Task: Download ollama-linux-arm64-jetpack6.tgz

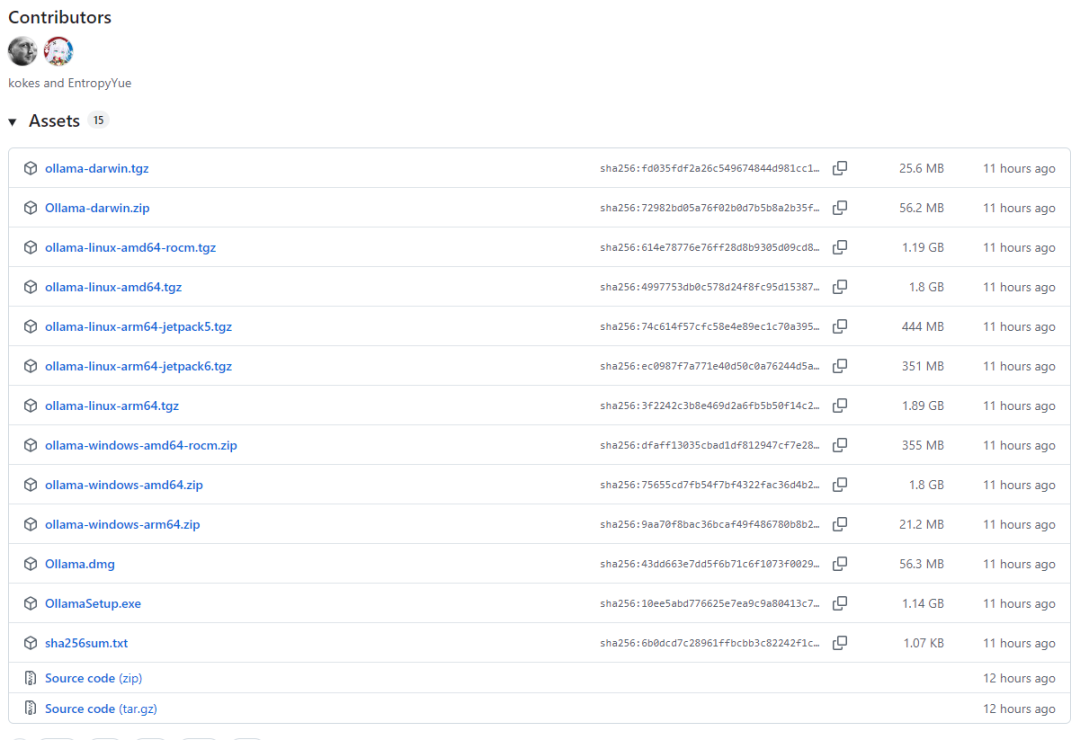Action: coord(138,366)
